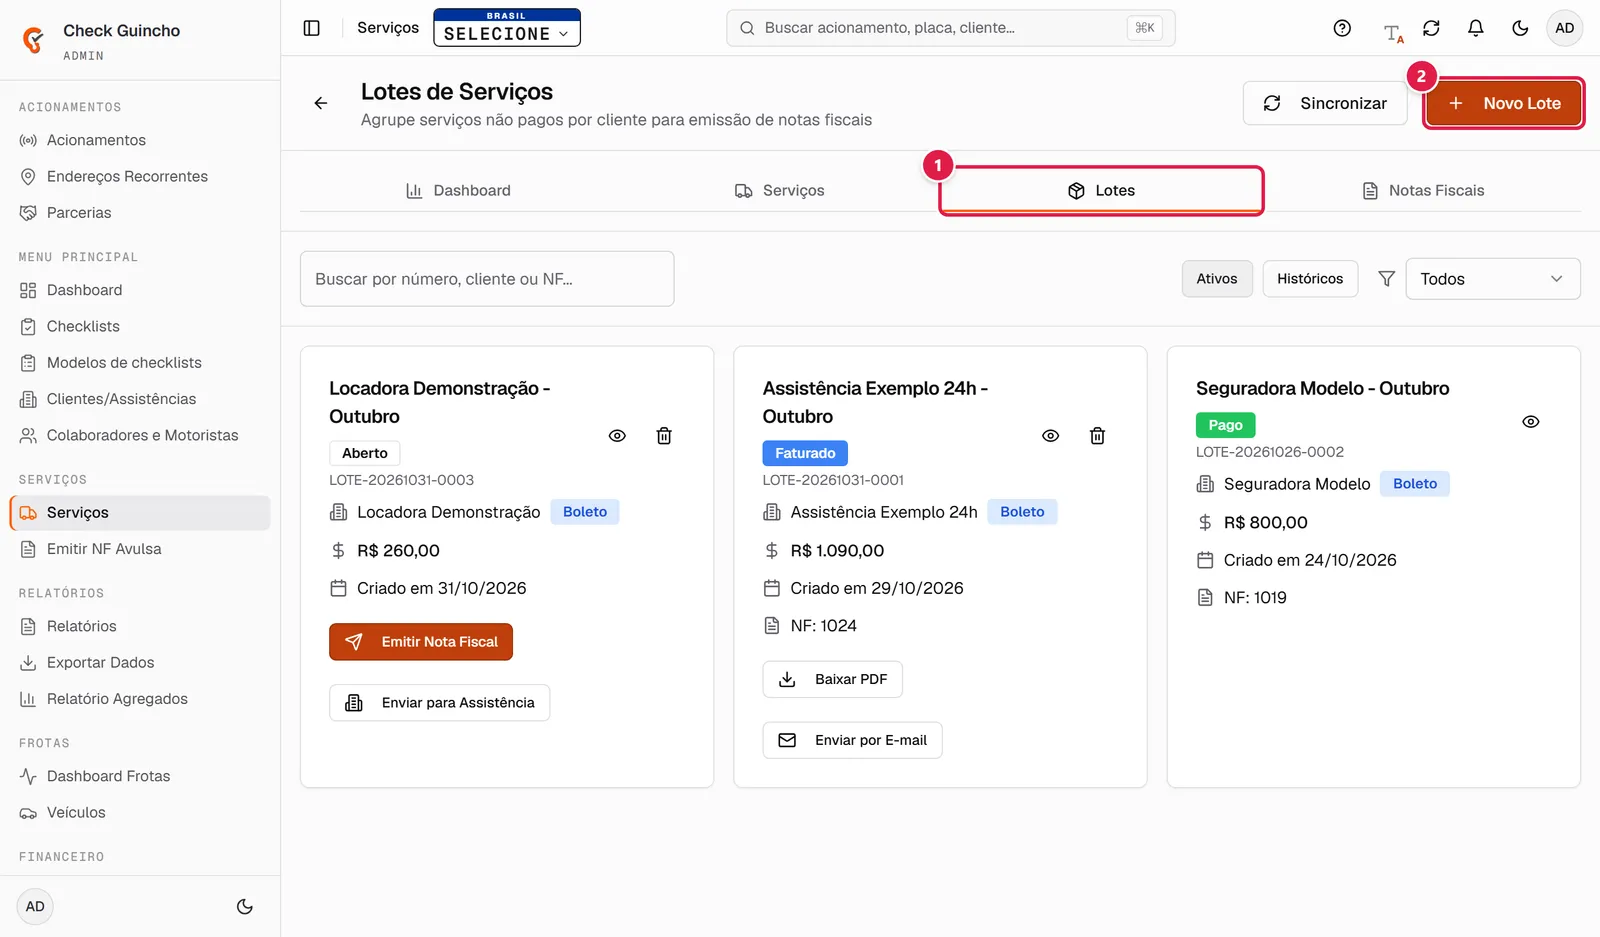Click the Novo Lote button
1600x937 pixels.
pyautogui.click(x=1504, y=103)
